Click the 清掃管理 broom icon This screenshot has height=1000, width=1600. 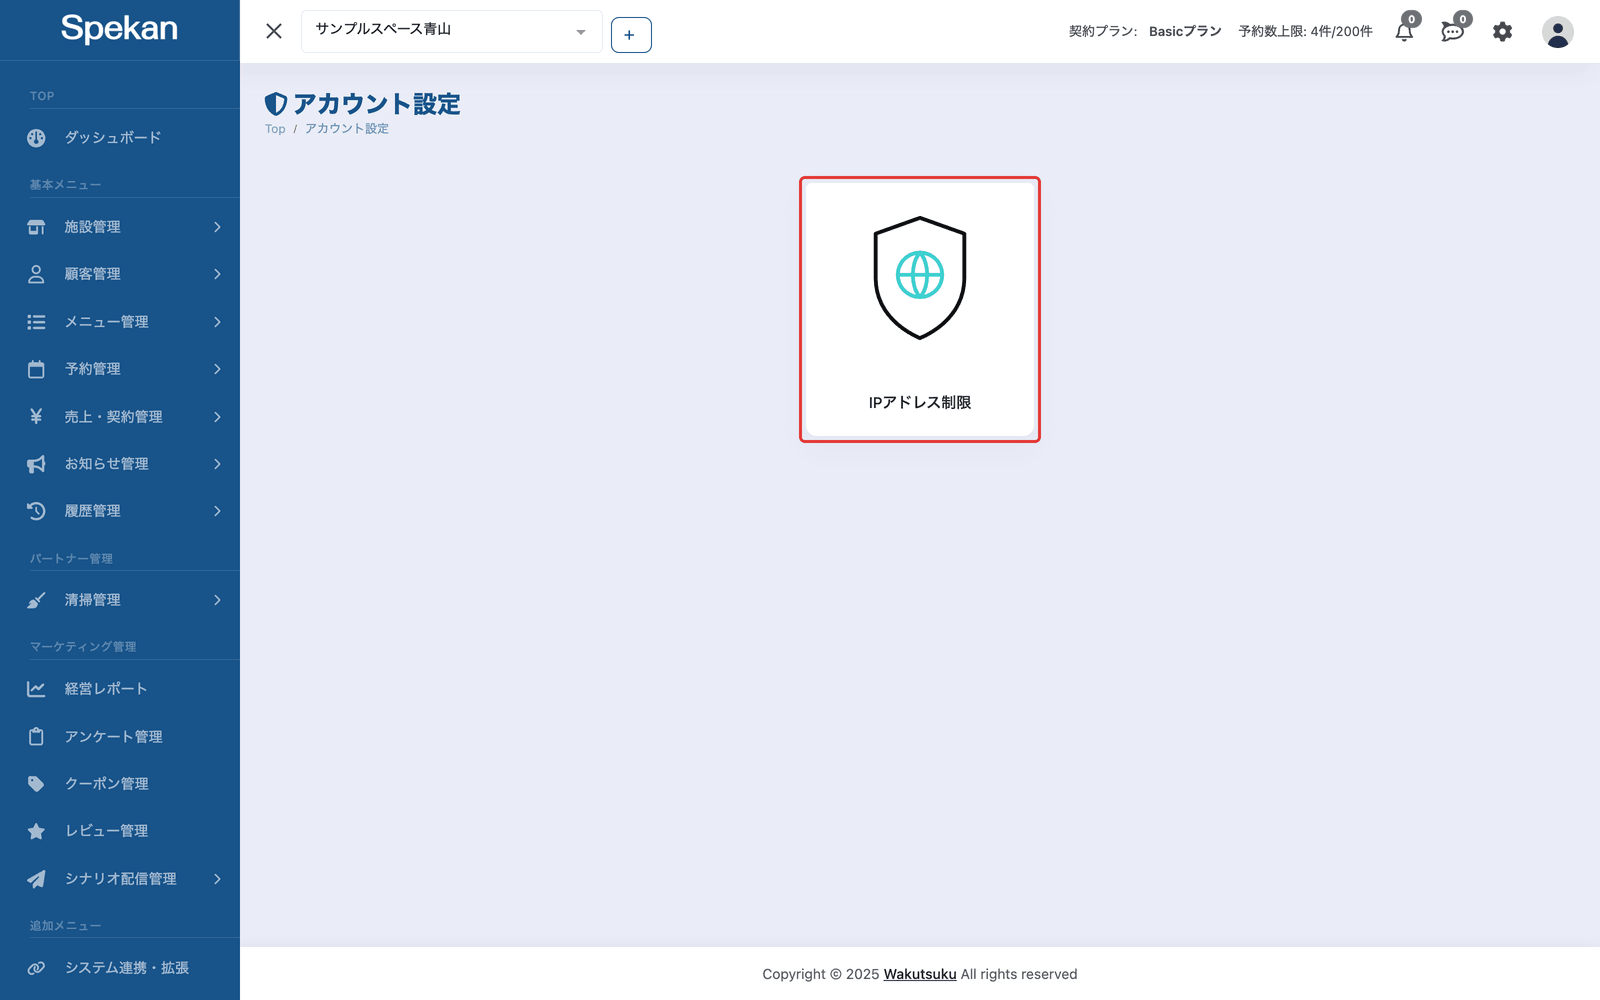coord(36,600)
